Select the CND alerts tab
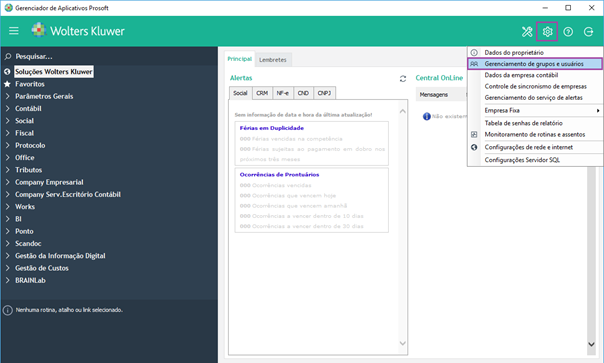 [303, 93]
